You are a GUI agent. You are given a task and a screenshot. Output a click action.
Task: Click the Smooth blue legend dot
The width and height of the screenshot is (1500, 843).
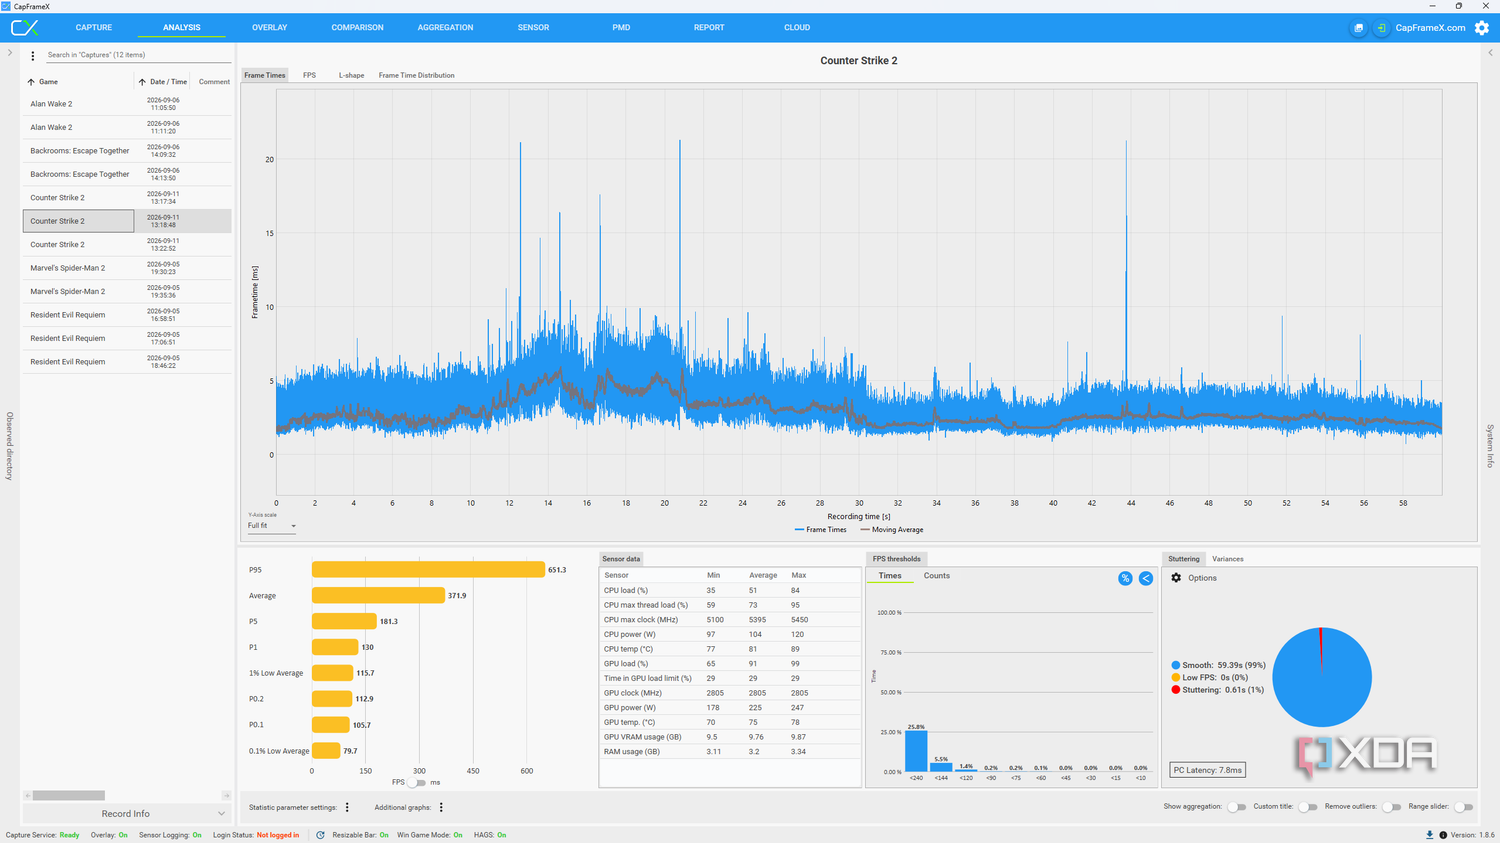point(1175,665)
